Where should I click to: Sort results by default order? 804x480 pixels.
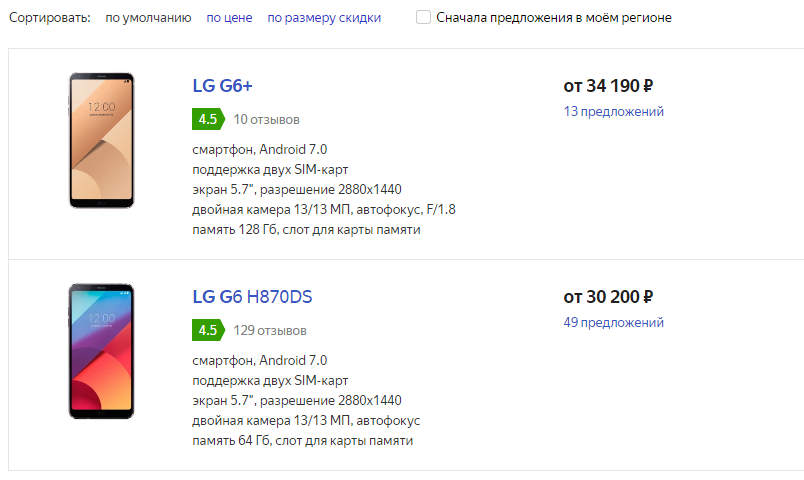(148, 18)
